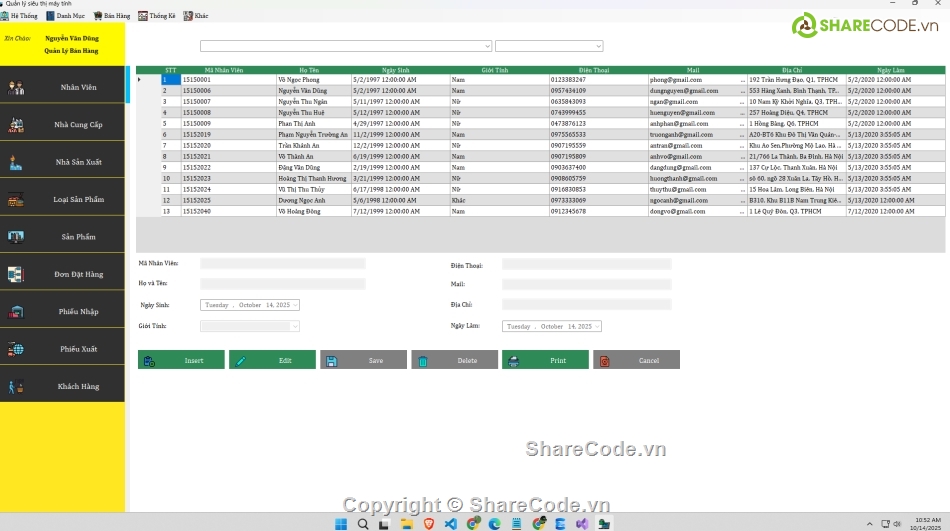Viewport: 950px width, 531px height.
Task: Click the Nhân Viên sidebar icon
Action: point(17,88)
